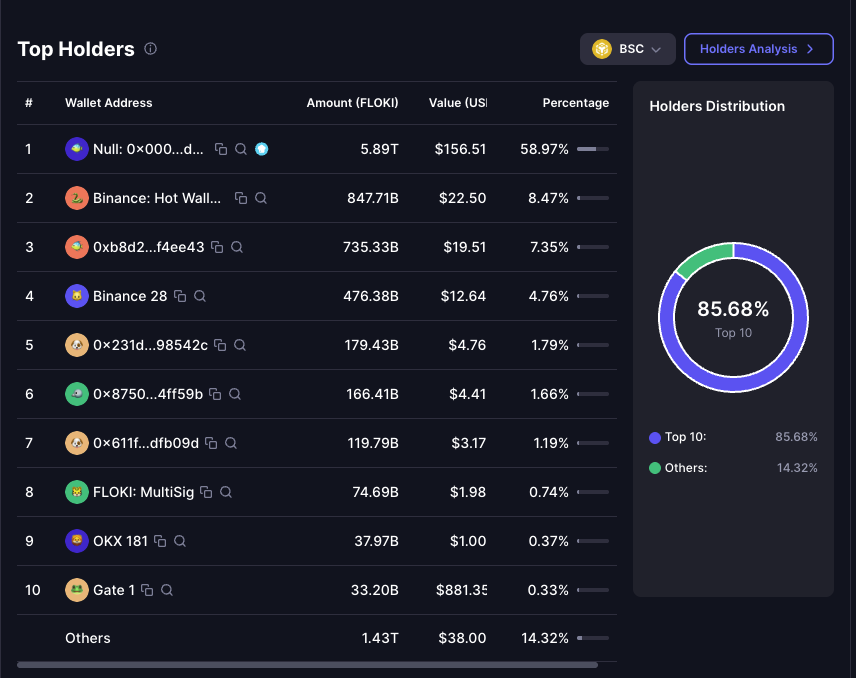This screenshot has height=678, width=856.
Task: Click the info icon beside Top Holders
Action: click(150, 49)
